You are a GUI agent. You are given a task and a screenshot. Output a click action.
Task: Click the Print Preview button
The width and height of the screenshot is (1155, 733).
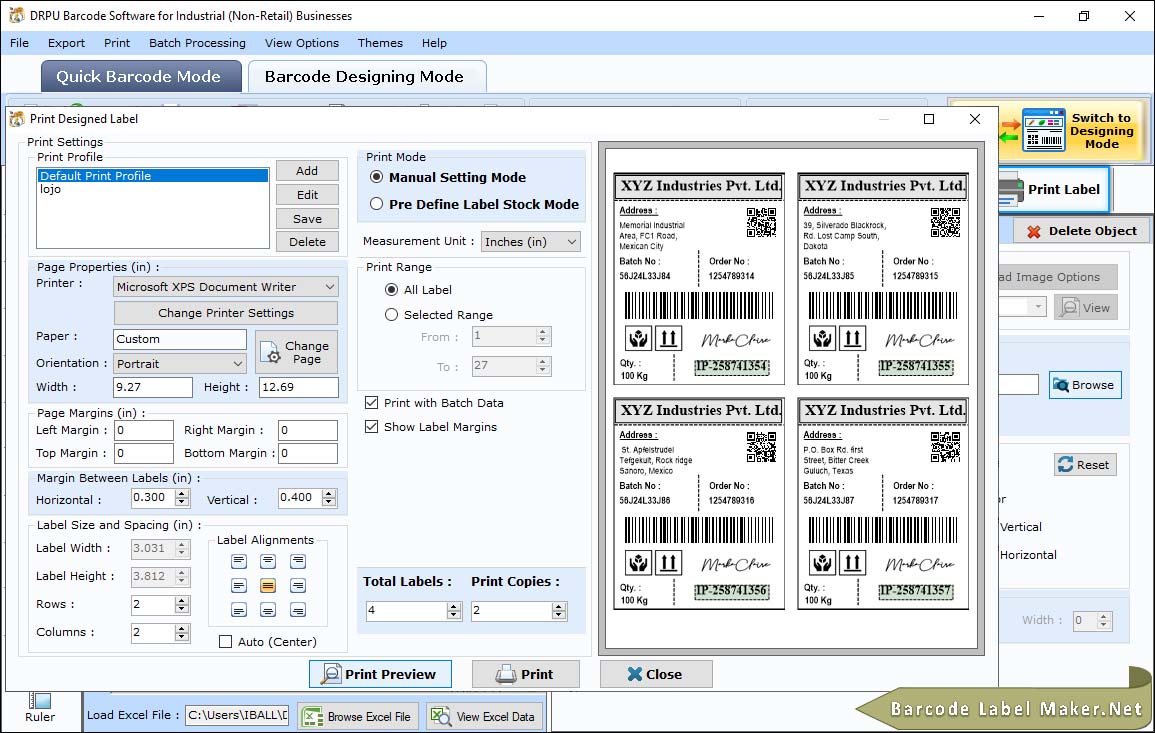tap(380, 674)
